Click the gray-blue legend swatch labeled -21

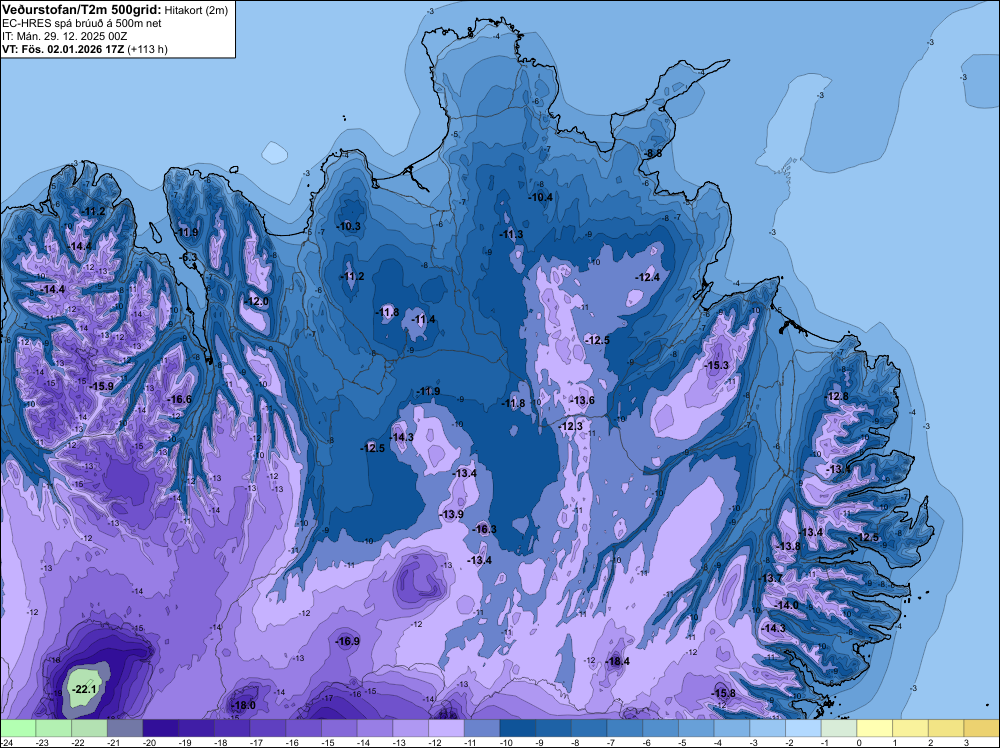coord(125,728)
